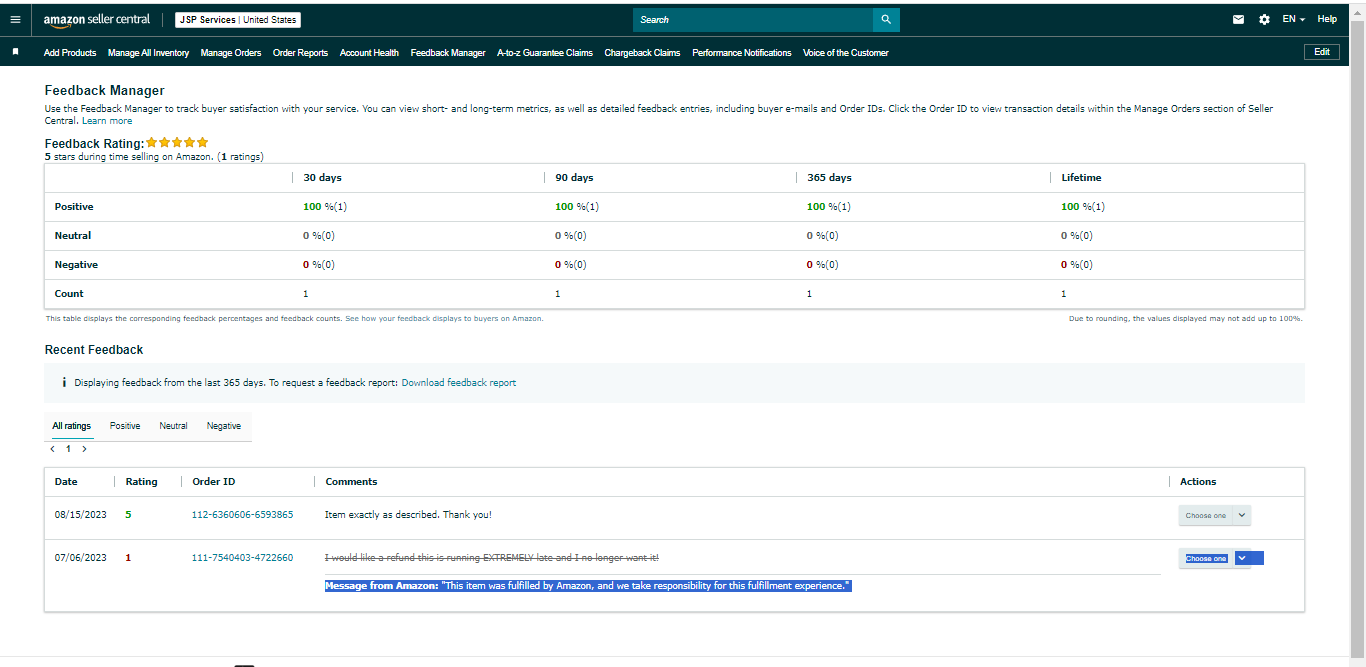Open Add Products menu item
The height and width of the screenshot is (667, 1366).
pos(70,53)
